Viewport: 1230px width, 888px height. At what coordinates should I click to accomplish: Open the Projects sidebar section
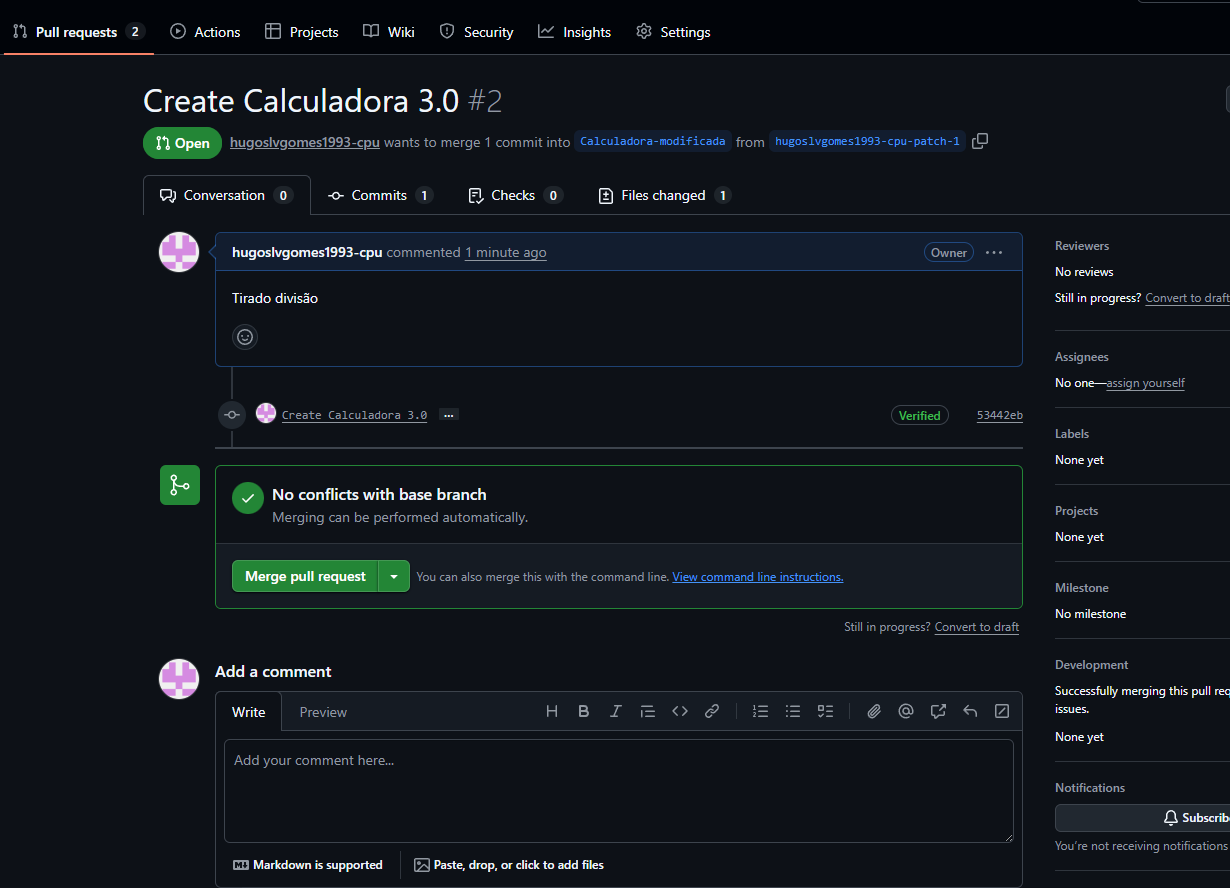(x=1077, y=511)
